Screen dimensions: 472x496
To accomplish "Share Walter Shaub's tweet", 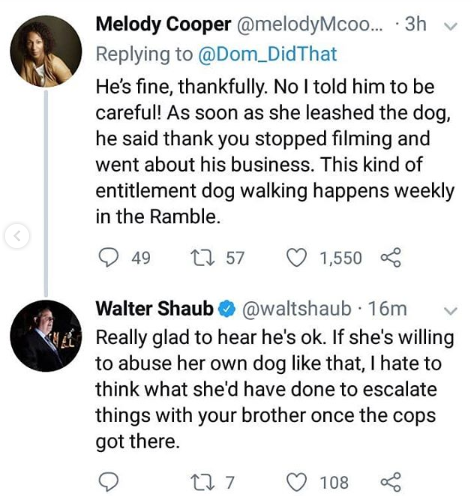I will (391, 482).
